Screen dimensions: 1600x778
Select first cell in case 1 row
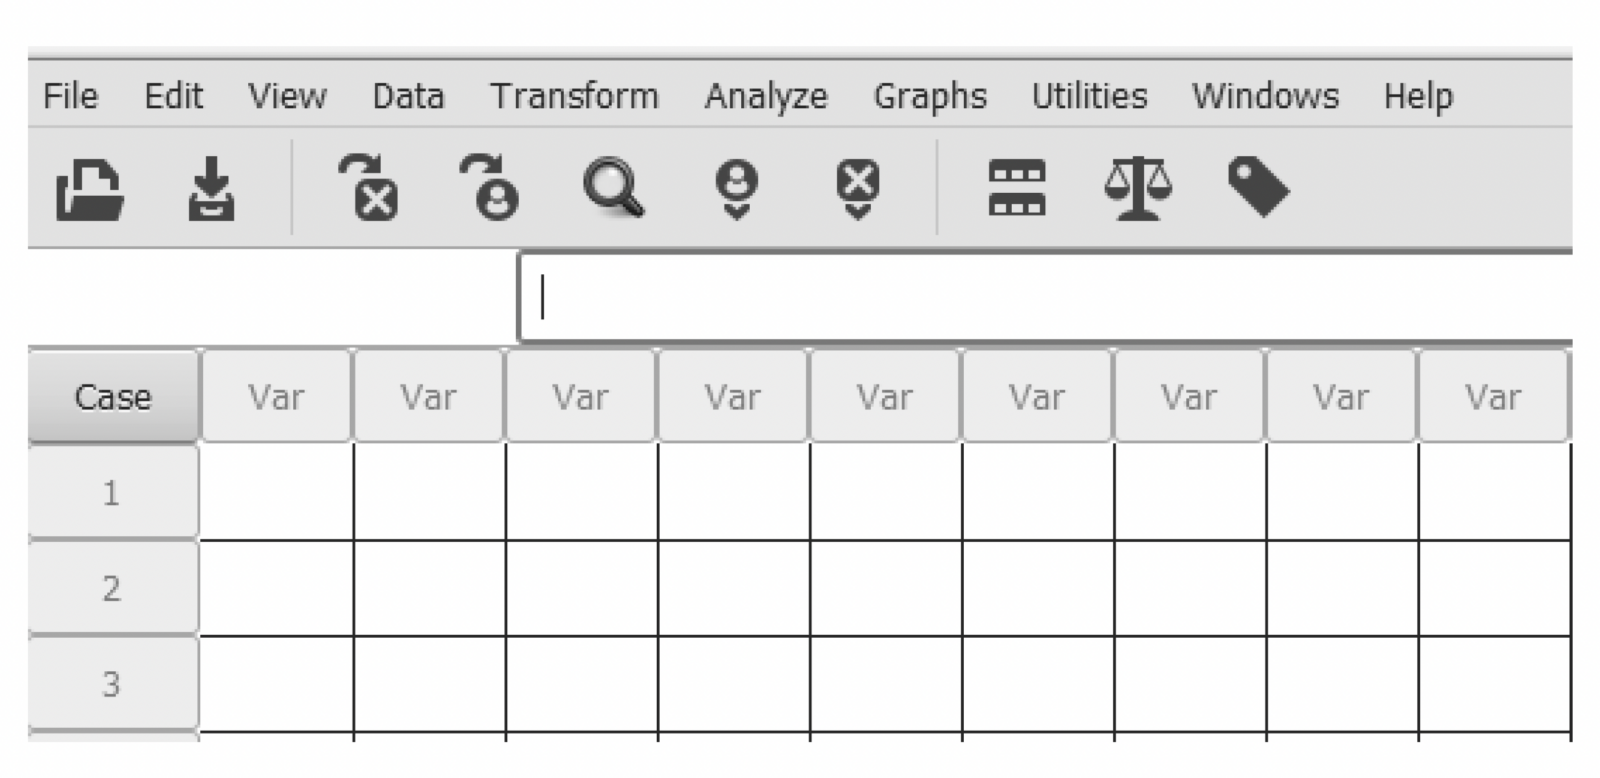pyautogui.click(x=277, y=492)
